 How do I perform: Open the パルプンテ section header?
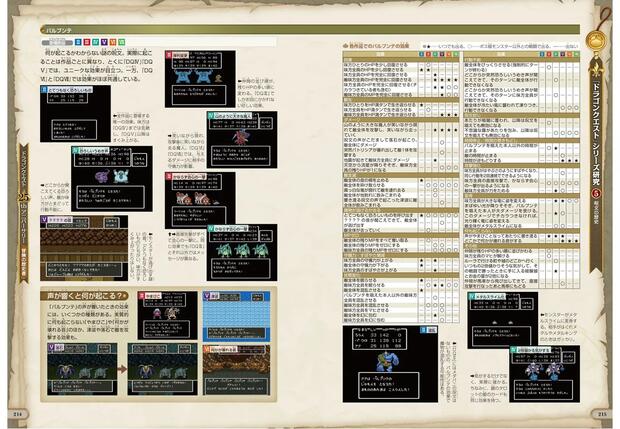click(53, 30)
